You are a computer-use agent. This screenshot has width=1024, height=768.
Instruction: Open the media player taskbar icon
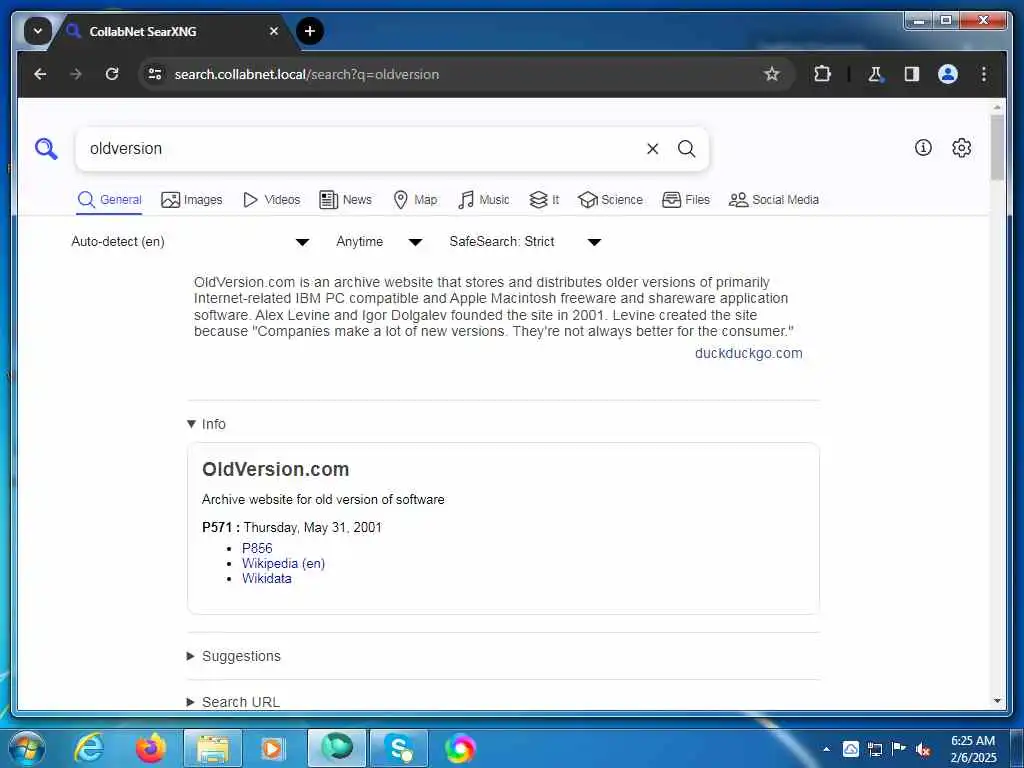[x=272, y=748]
